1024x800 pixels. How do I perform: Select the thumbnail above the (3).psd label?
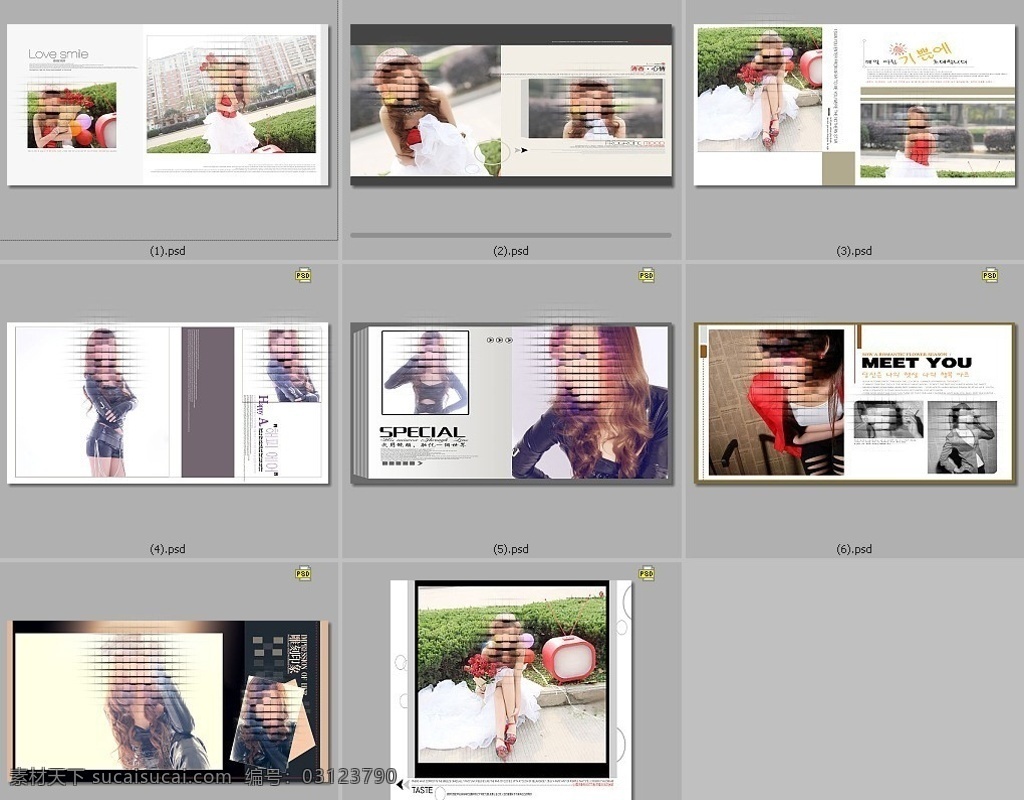point(854,104)
